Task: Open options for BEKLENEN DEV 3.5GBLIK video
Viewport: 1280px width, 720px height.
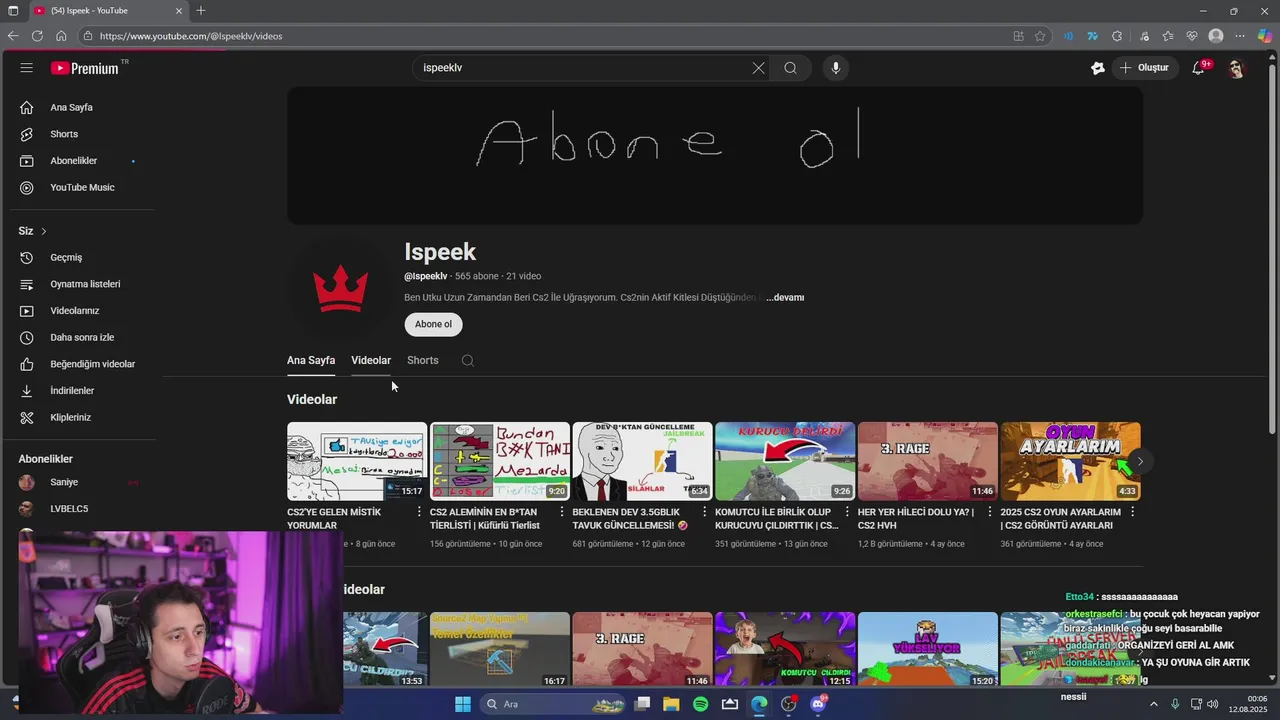Action: (704, 512)
